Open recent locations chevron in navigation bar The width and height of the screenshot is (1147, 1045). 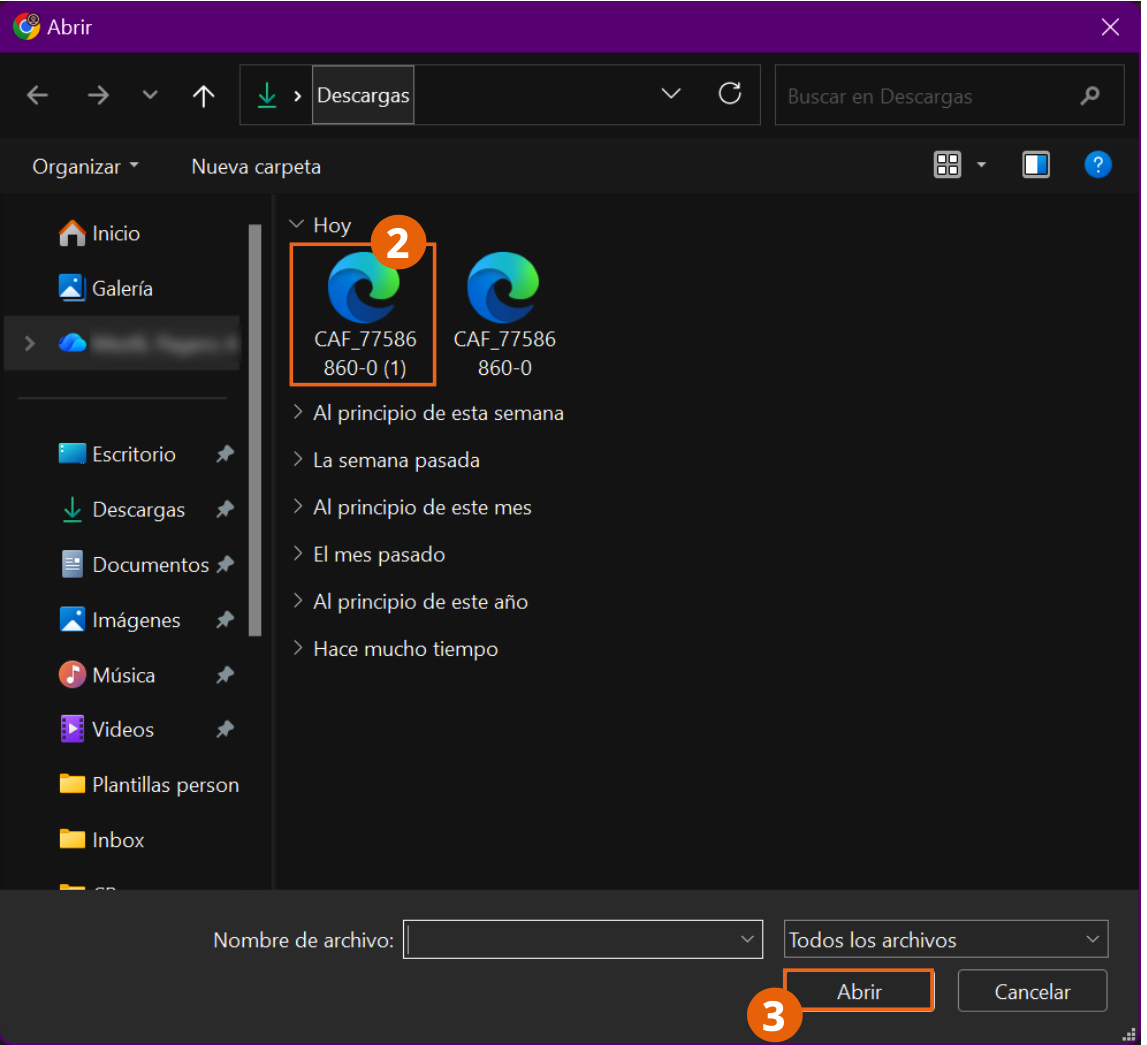click(x=150, y=95)
